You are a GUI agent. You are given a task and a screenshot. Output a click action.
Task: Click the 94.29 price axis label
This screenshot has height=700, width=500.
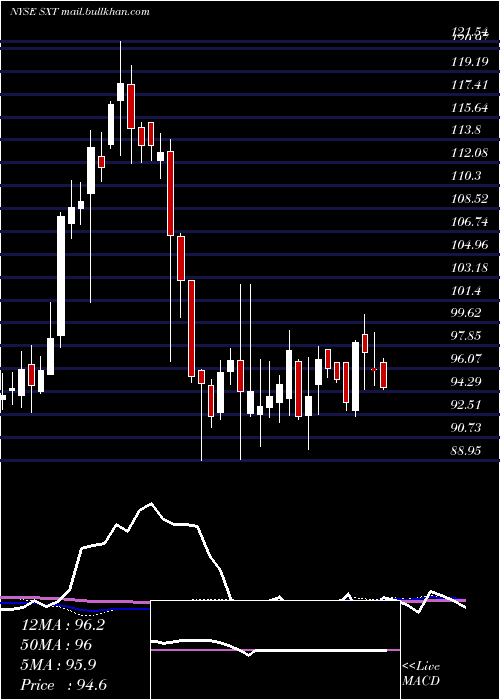tap(466, 382)
